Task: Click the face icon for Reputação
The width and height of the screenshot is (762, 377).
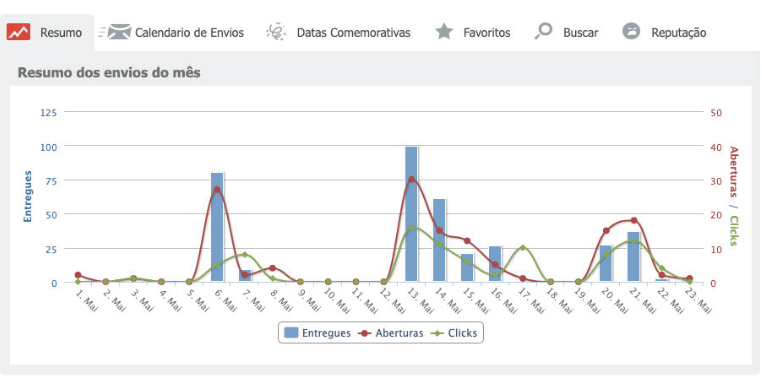Action: [631, 32]
